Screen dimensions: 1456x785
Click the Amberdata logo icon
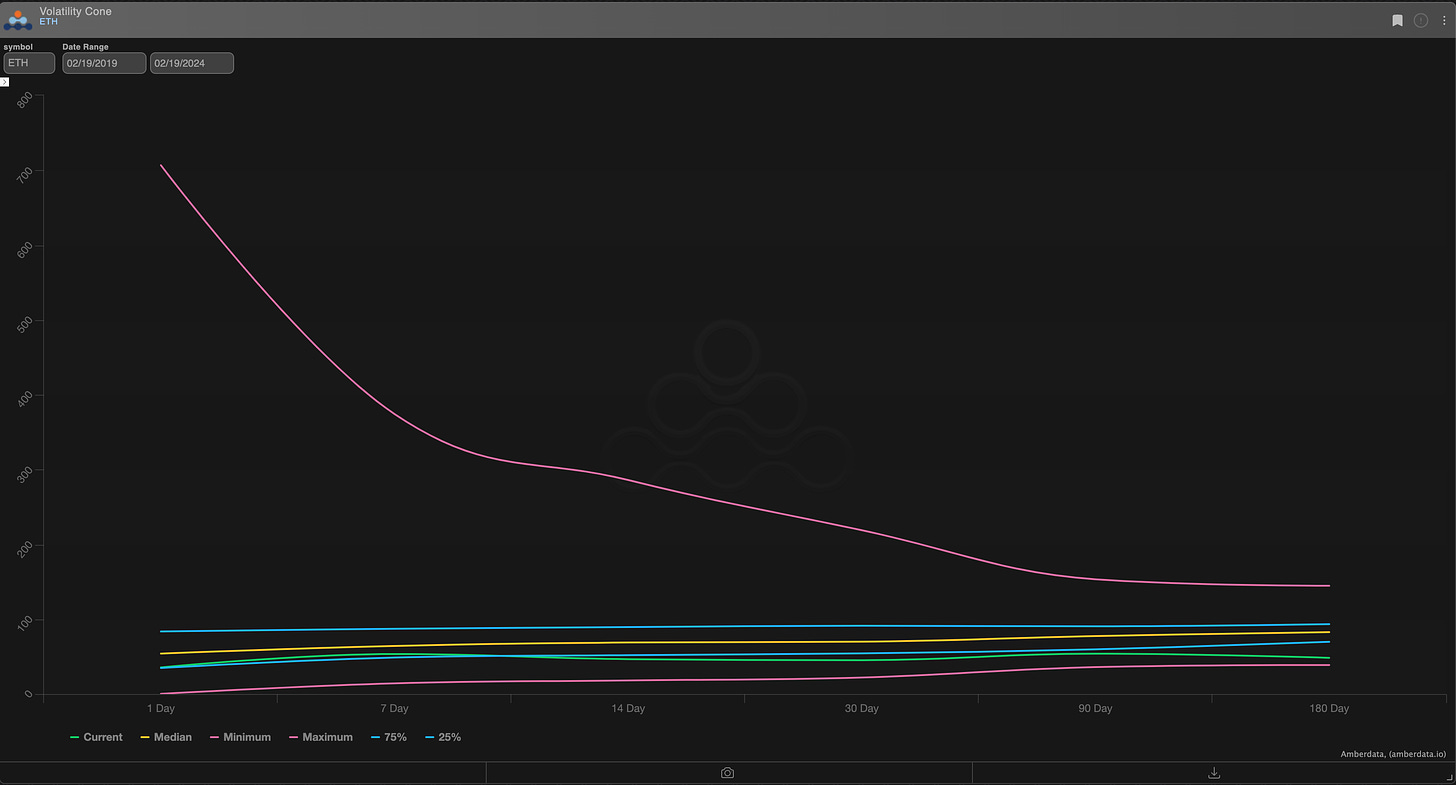tap(18, 19)
